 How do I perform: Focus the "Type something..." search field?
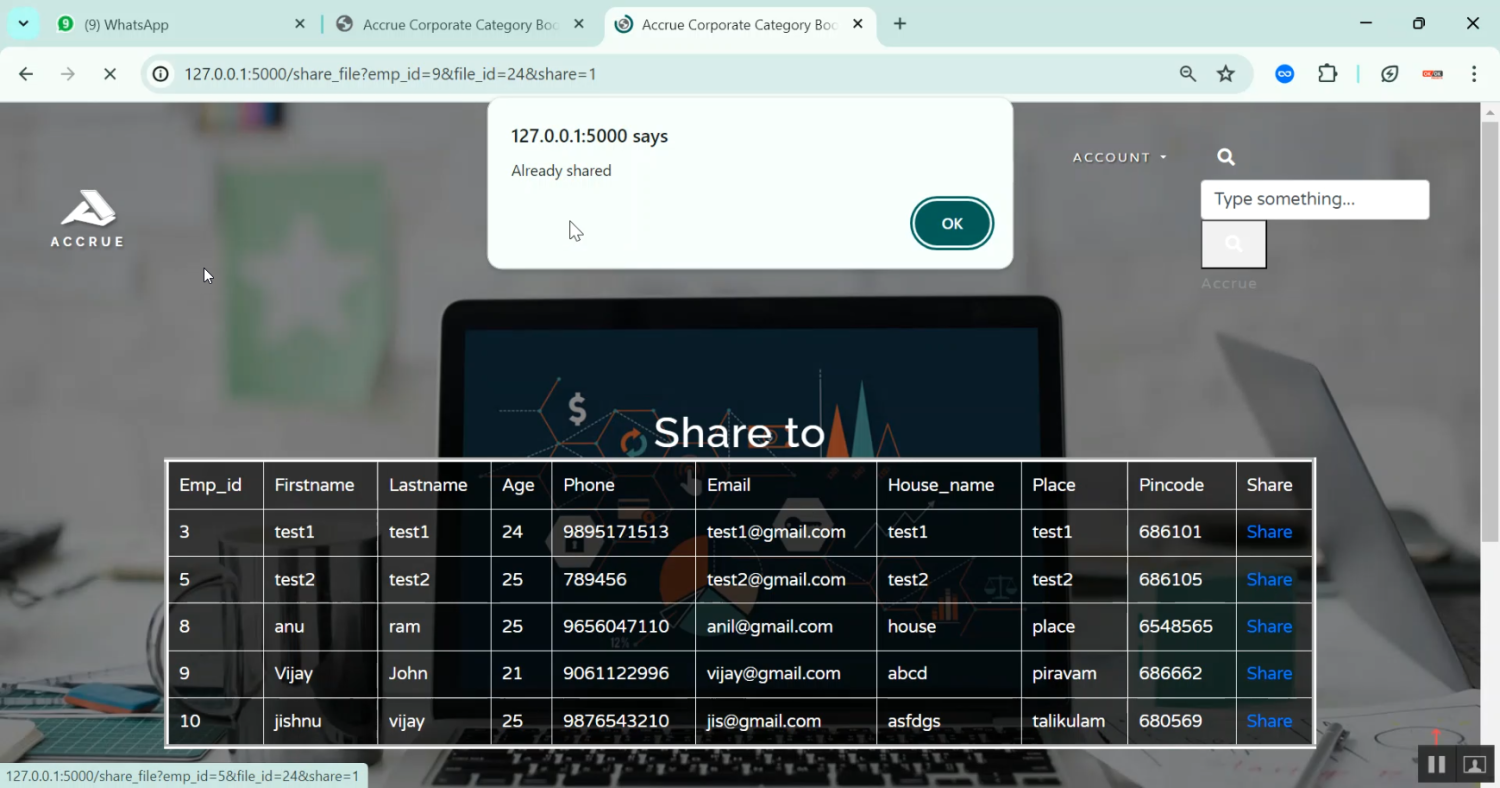(x=1315, y=199)
